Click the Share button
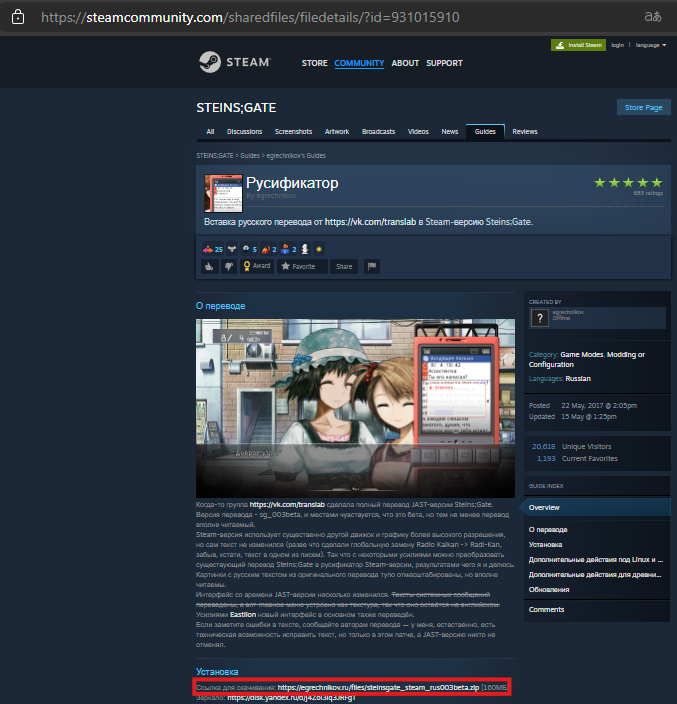Viewport: 677px width, 704px height. 344,266
